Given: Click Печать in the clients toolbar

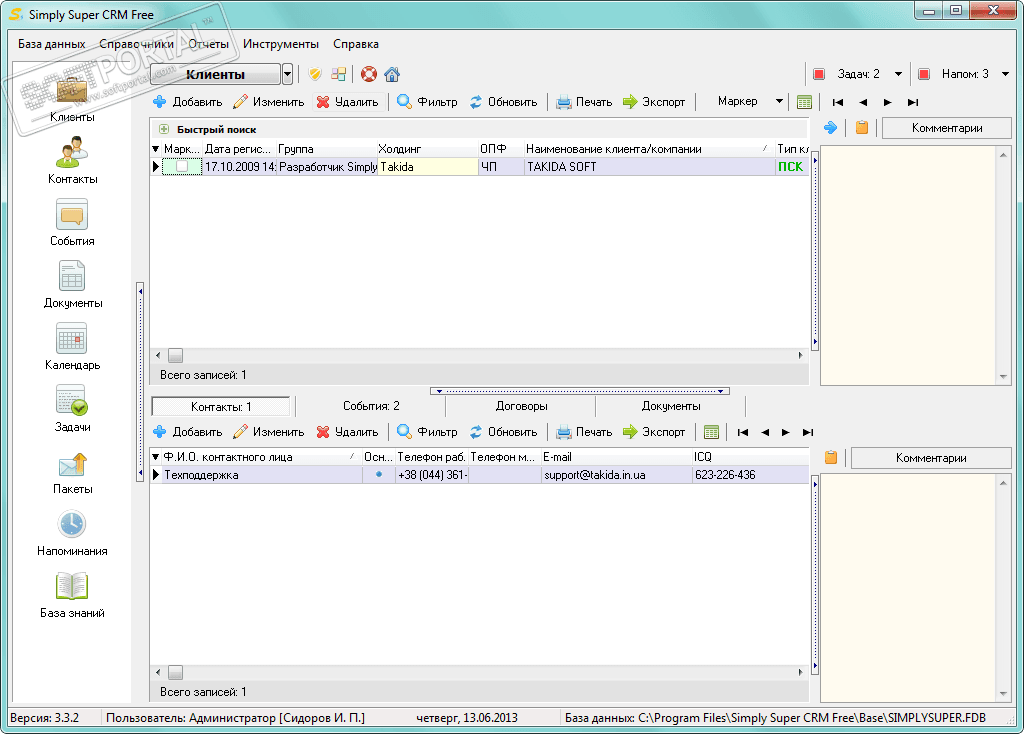Looking at the screenshot, I should (x=584, y=102).
